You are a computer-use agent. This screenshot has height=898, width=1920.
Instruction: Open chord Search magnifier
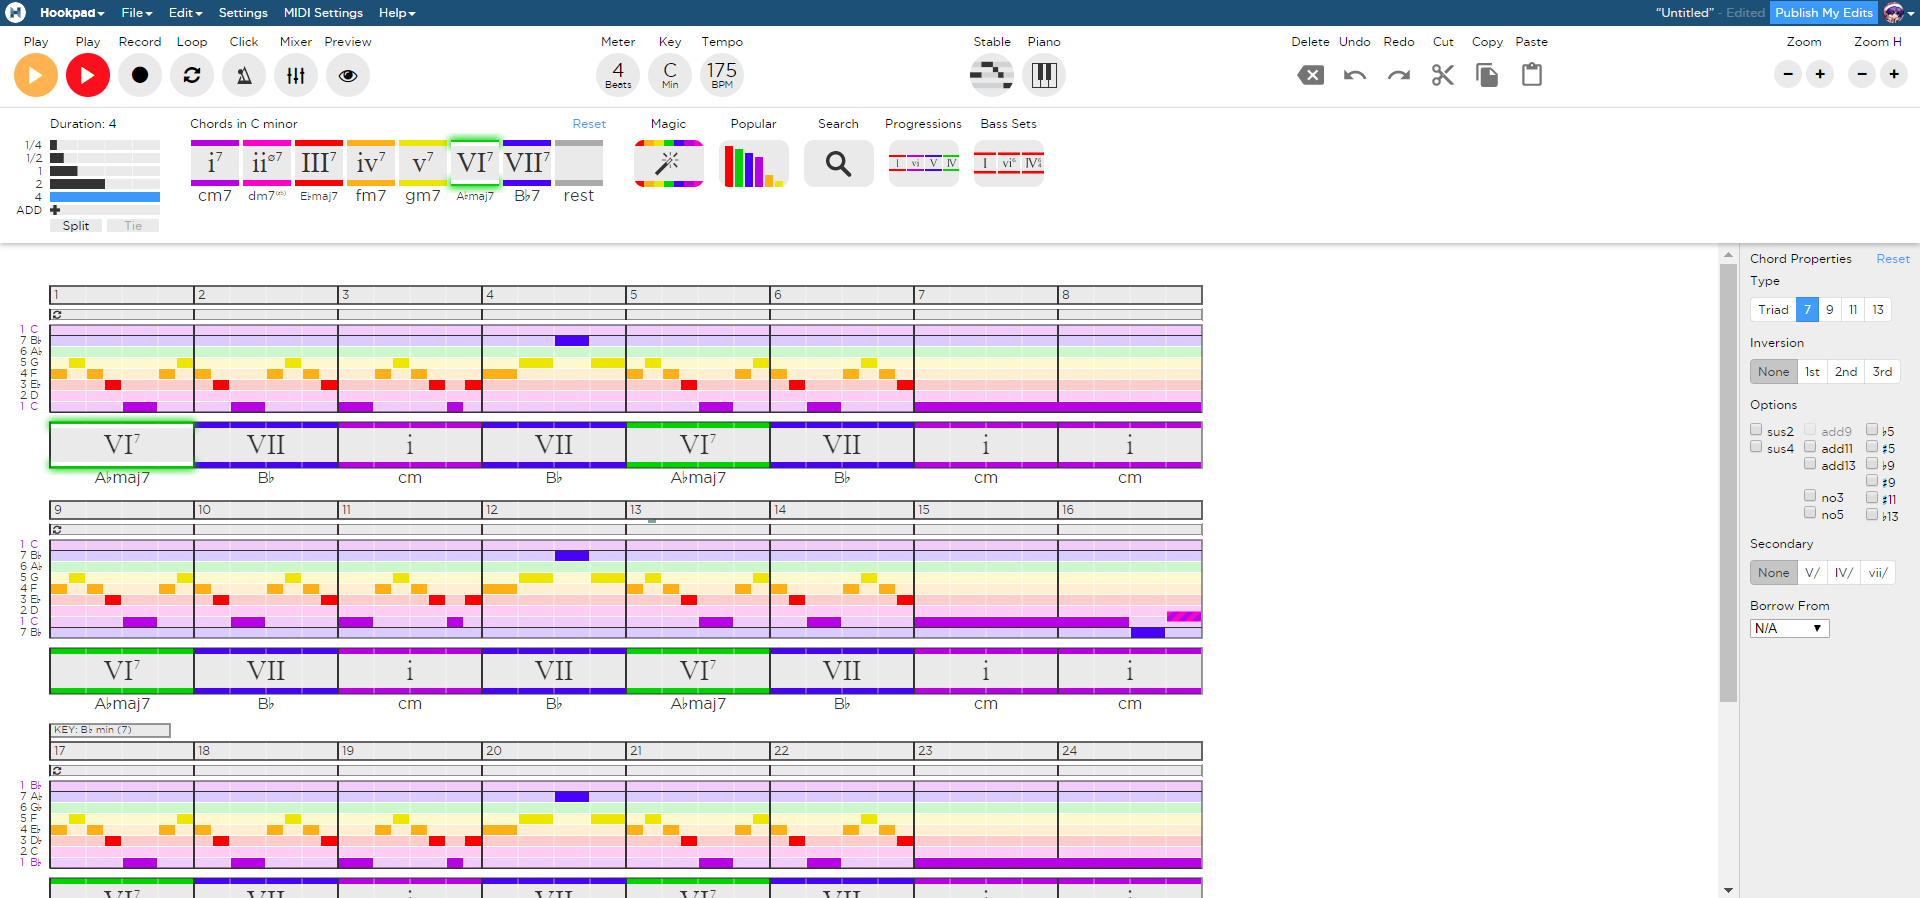[838, 163]
